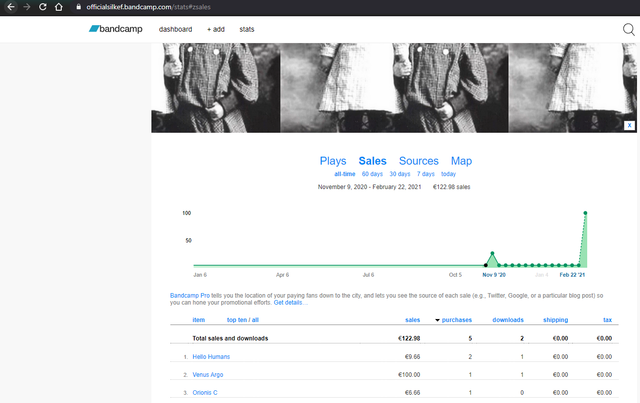Switch to the Sources tab
Viewport: 640px width, 403px height.
point(418,161)
